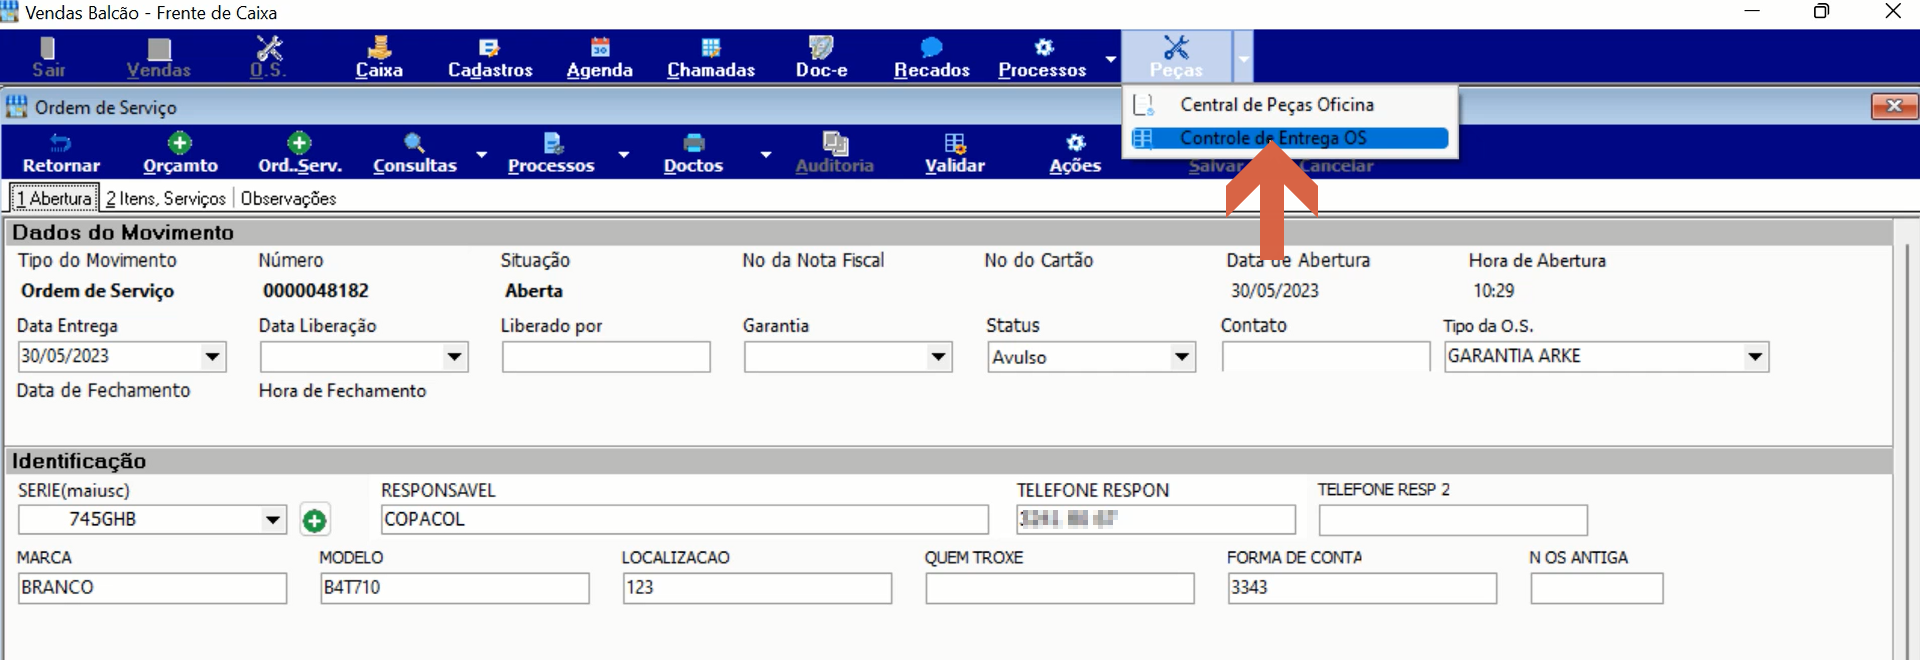Open Tipo da O.S. dropdown
This screenshot has width=1920, height=660.
[1755, 356]
